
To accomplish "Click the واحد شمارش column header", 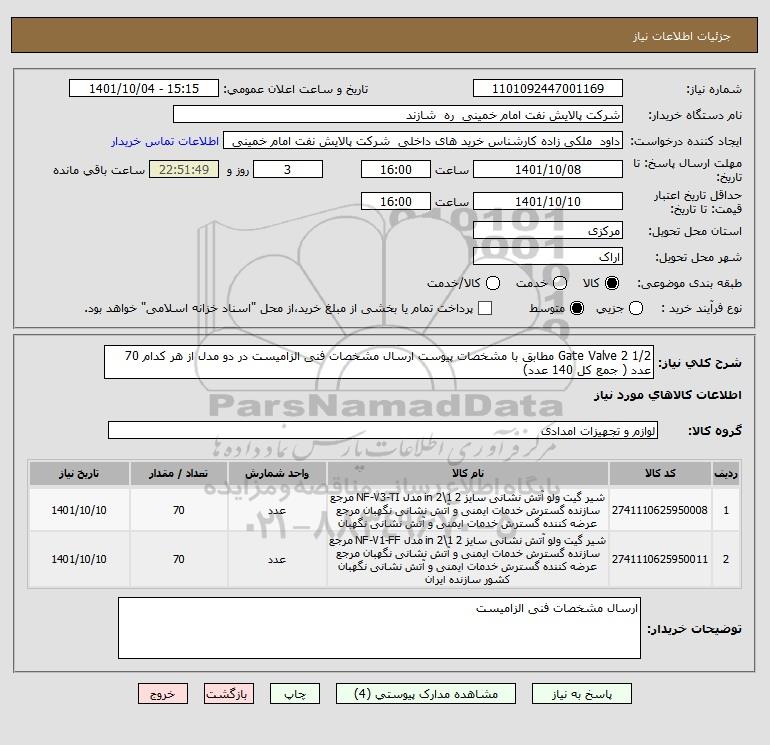I will [277, 473].
